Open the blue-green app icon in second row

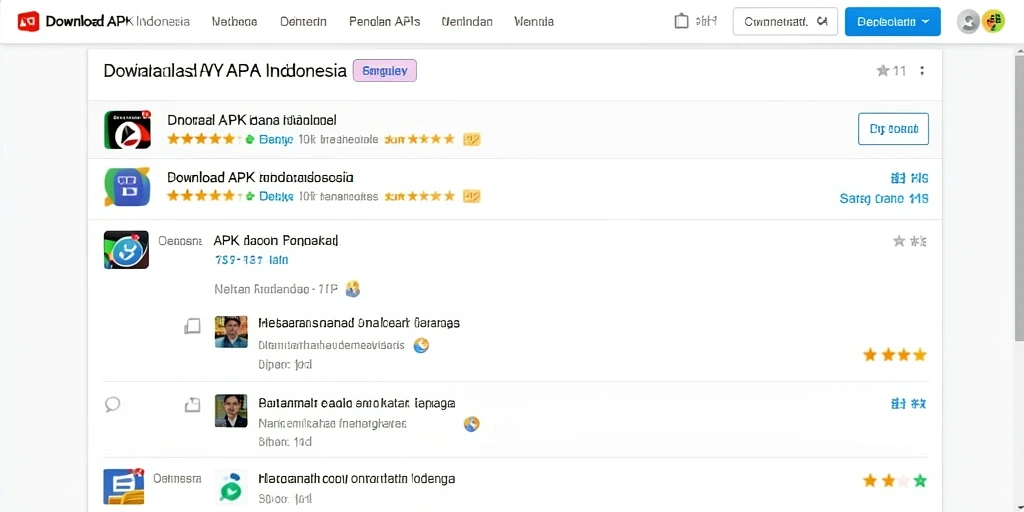[x=127, y=187]
